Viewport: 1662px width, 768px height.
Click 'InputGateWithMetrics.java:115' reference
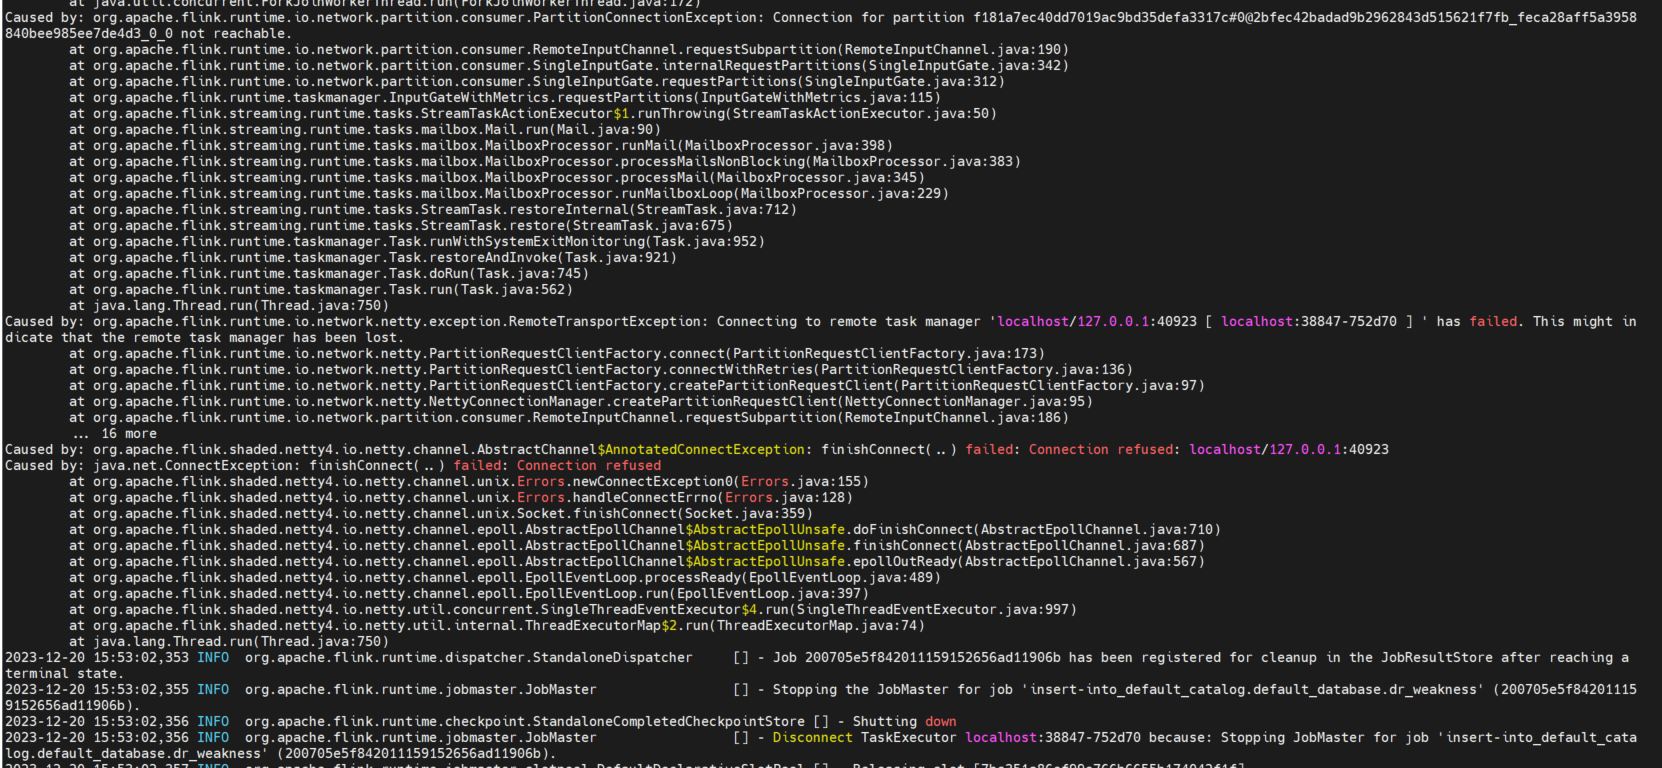click(817, 97)
